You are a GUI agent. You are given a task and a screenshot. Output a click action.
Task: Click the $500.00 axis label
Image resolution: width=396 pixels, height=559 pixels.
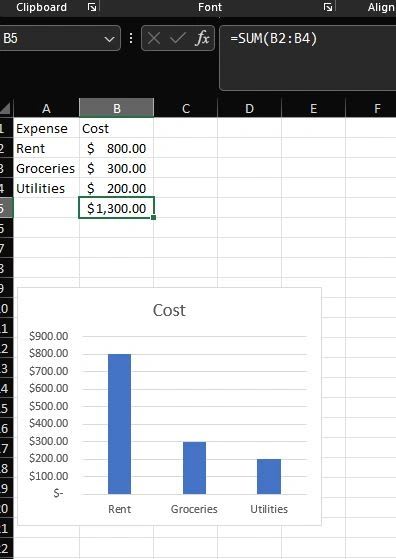point(48,406)
